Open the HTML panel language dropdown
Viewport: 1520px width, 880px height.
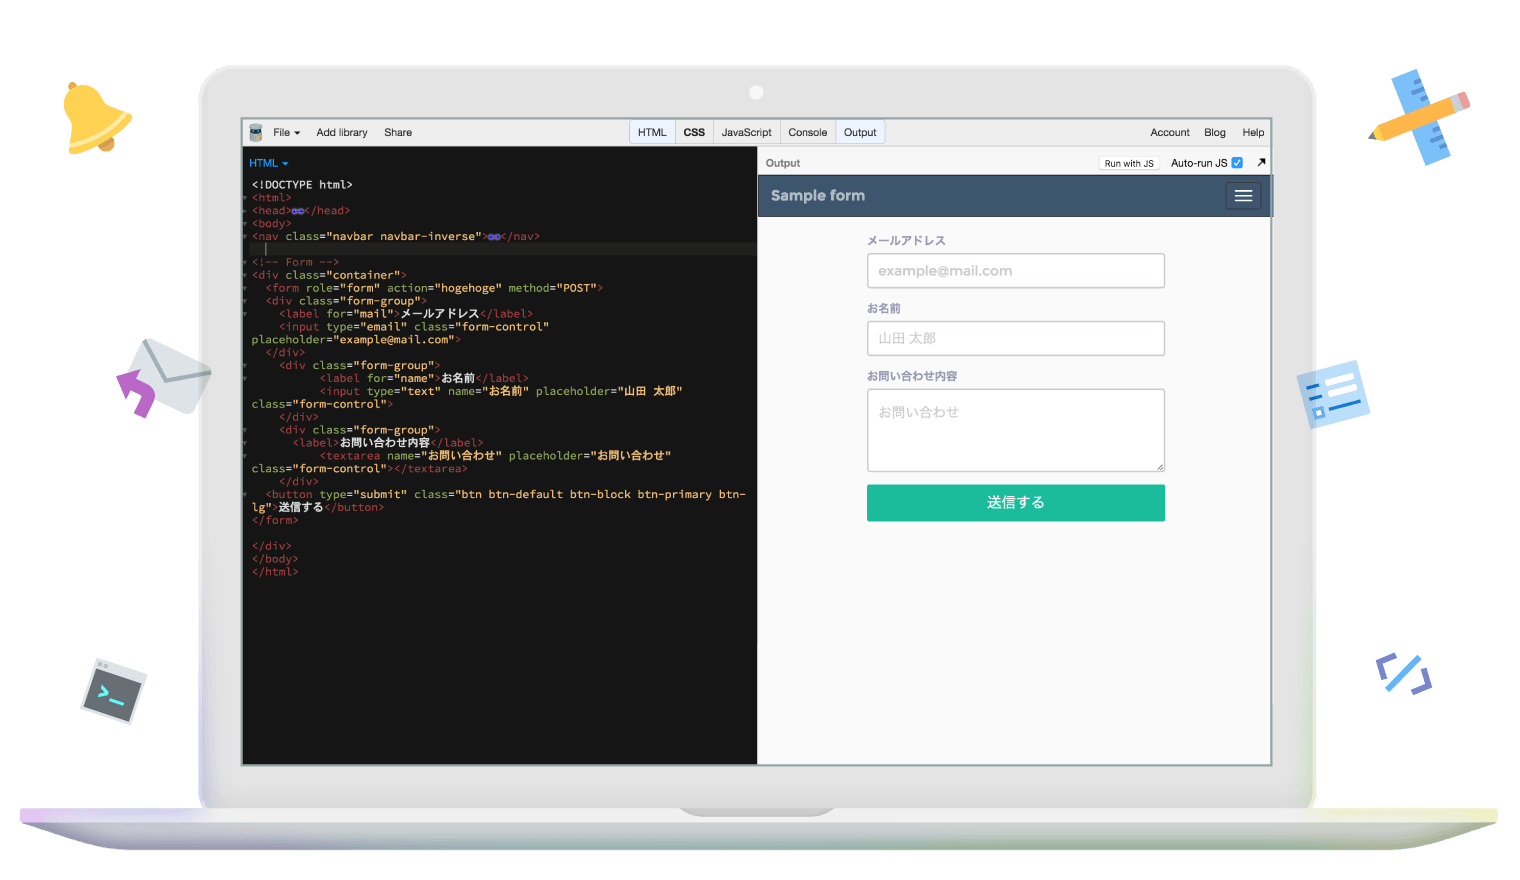pyautogui.click(x=268, y=163)
